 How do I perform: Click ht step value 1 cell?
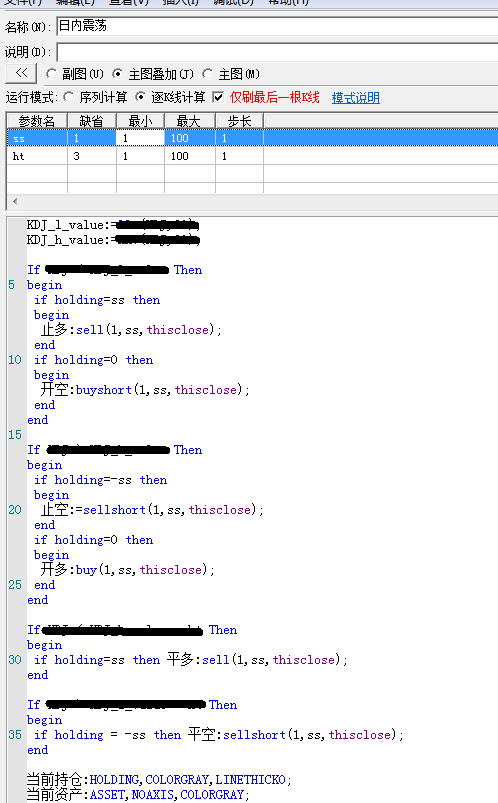coord(239,156)
